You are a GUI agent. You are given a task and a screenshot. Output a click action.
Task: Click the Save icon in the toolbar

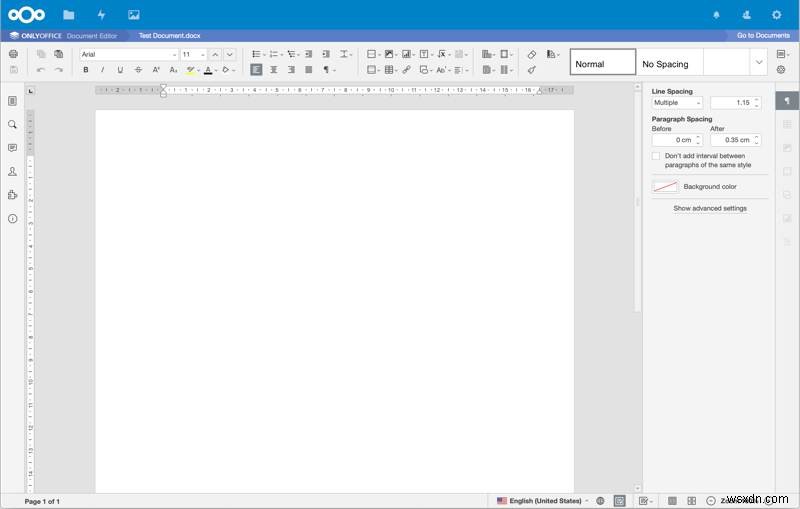[x=13, y=69]
